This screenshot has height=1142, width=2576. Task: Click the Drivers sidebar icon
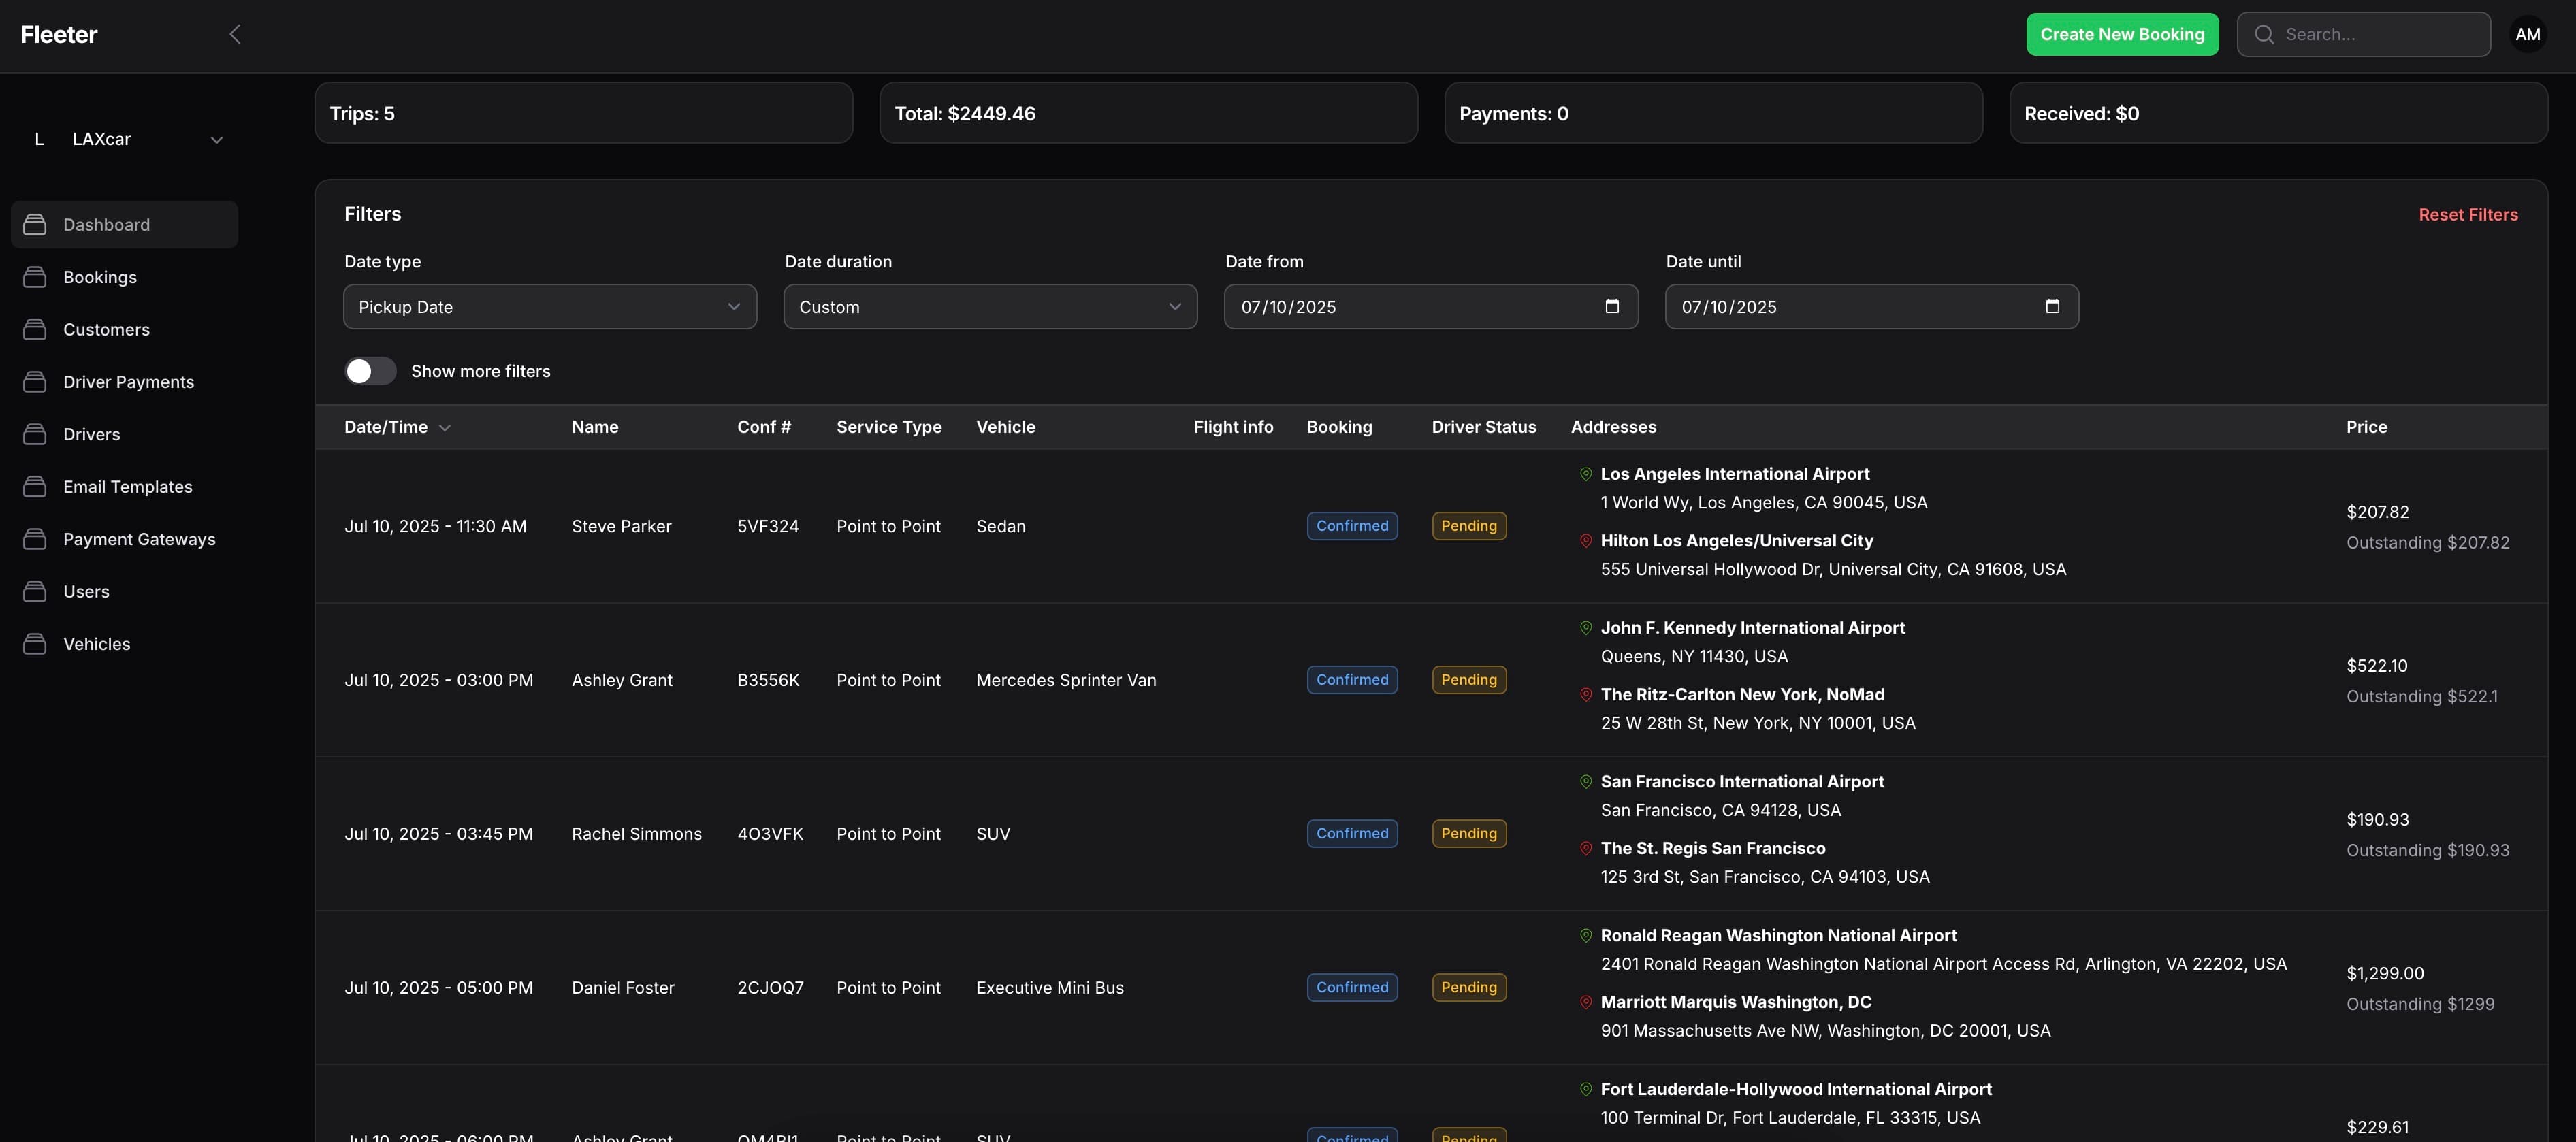pos(36,434)
